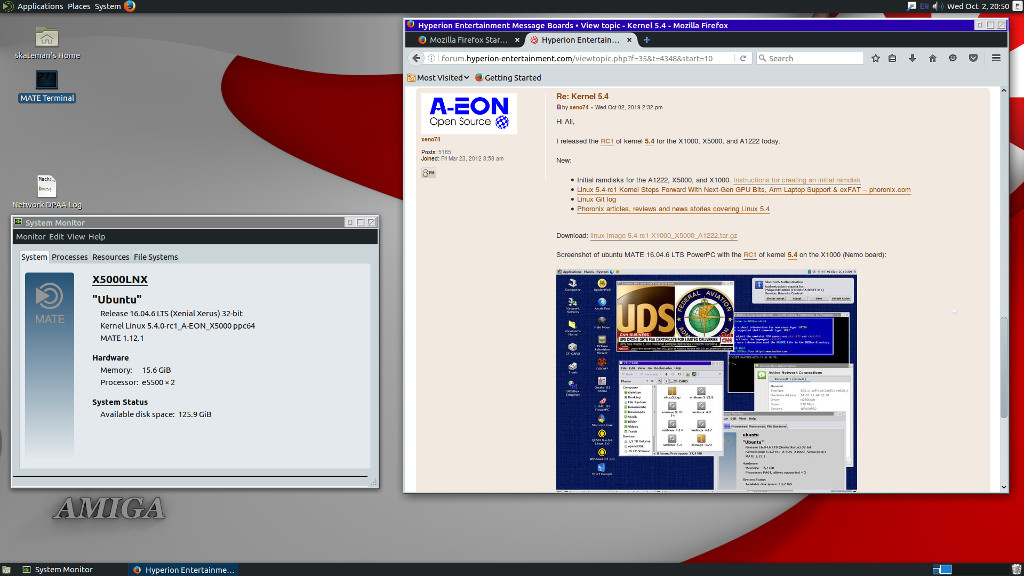This screenshot has width=1024, height=576.
Task: Show site information icon in address bar
Action: pos(432,58)
